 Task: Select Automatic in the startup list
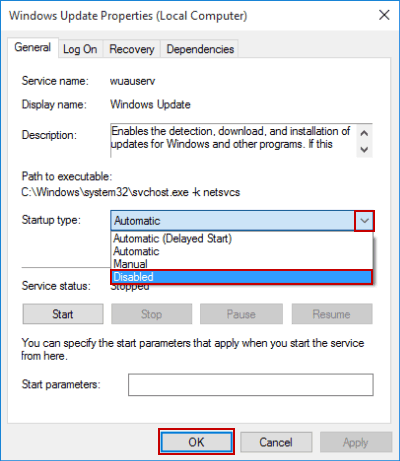coord(242,251)
